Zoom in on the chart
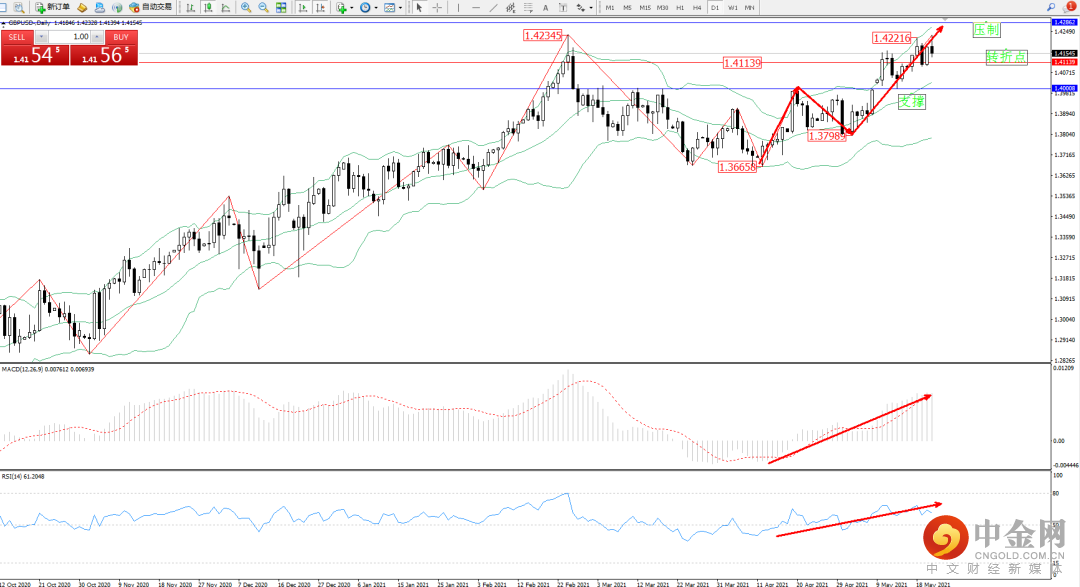This screenshot has height=587, width=1080. 246,8
